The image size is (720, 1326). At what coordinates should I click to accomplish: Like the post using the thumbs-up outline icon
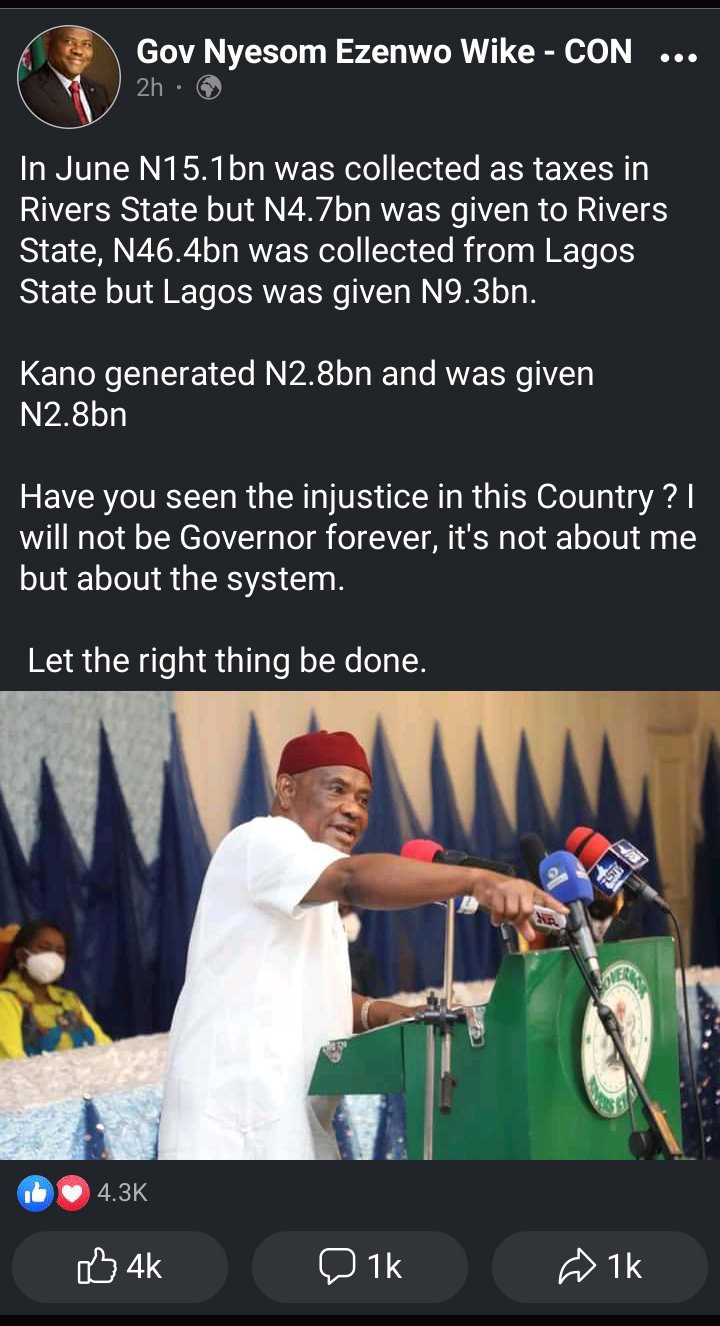pos(96,1267)
